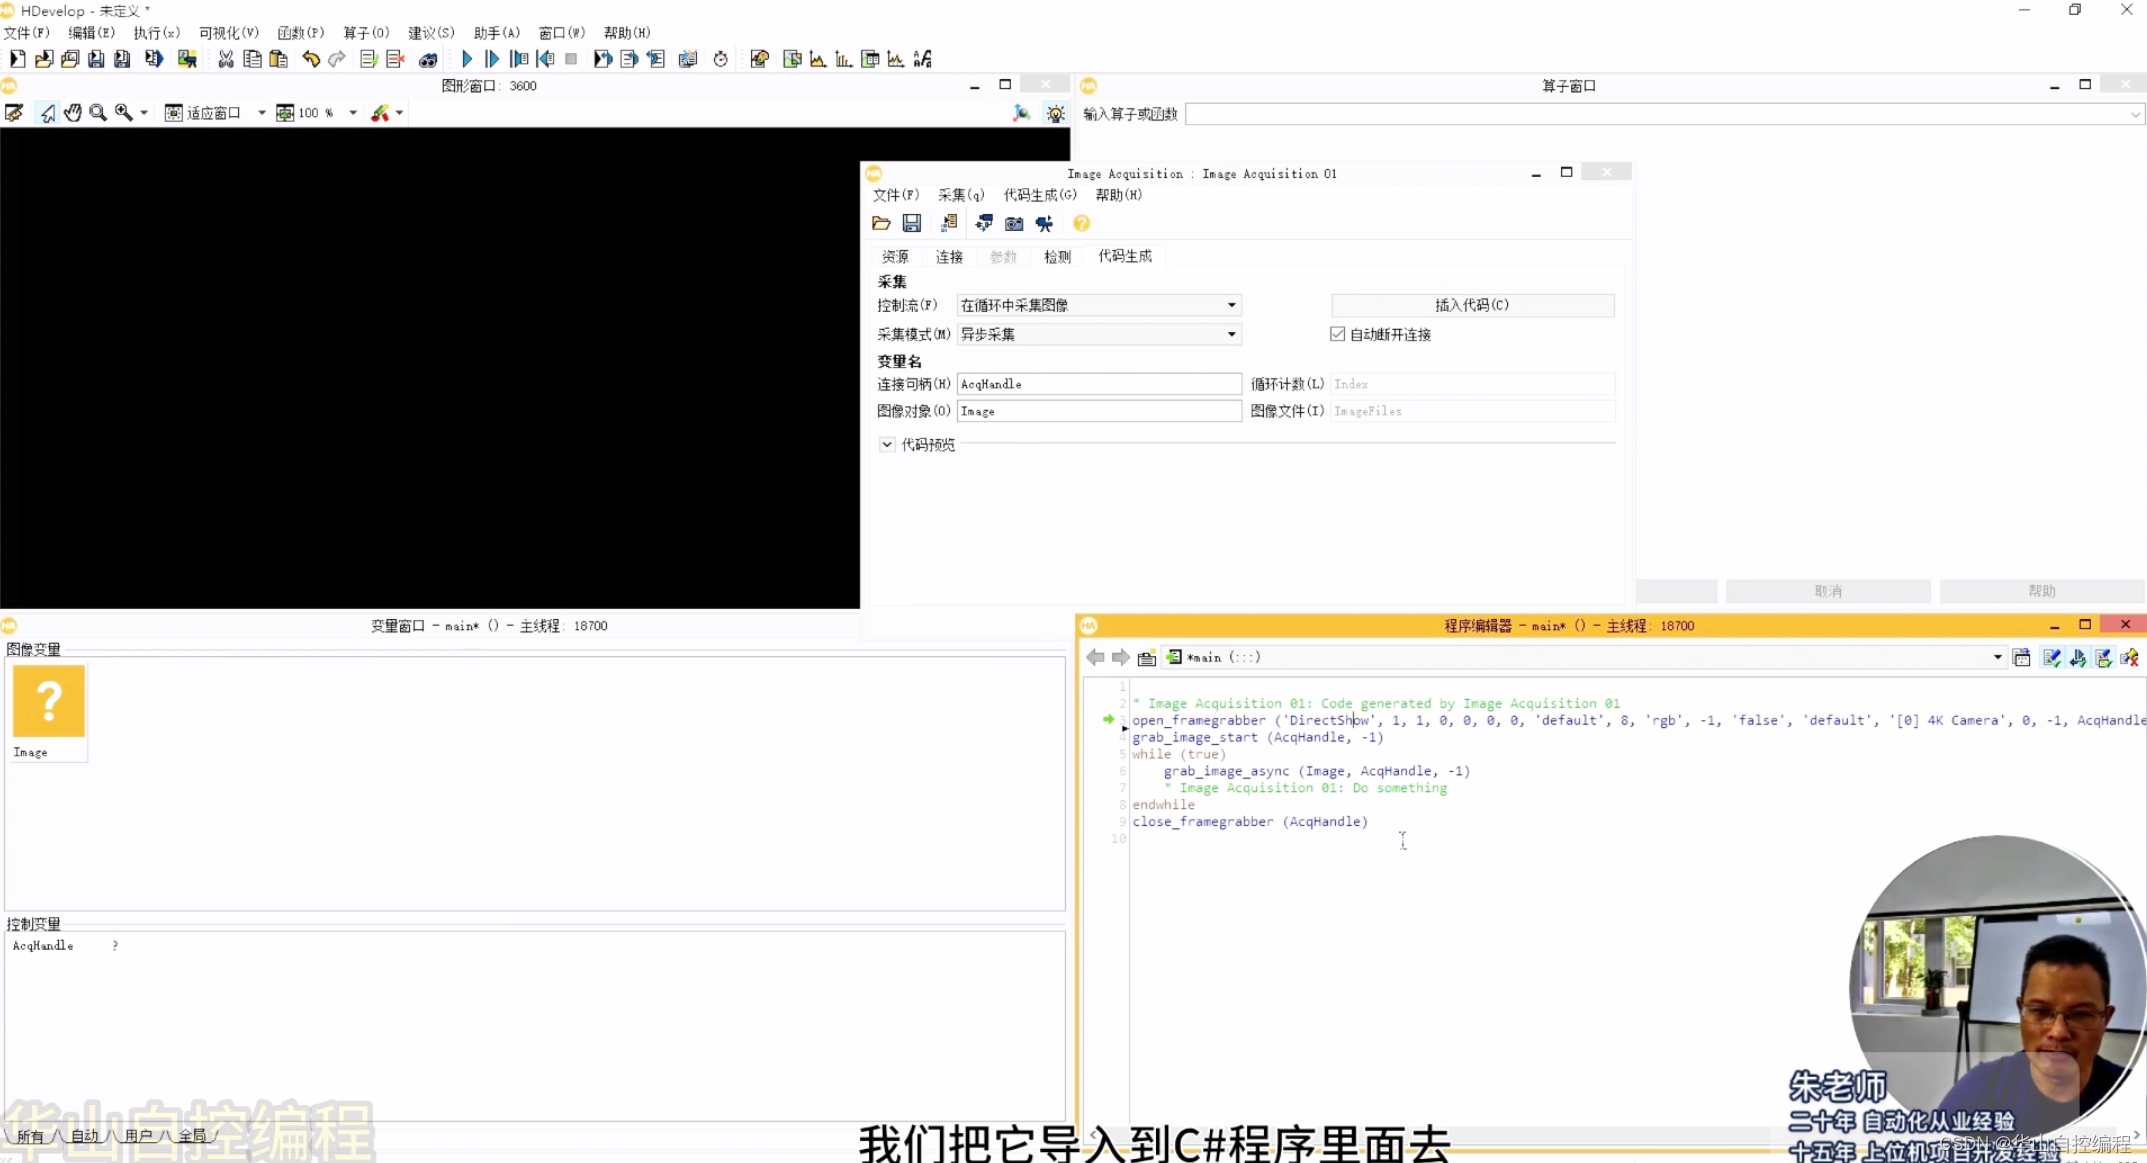
Task: Click the 插入代码(C) button
Action: [1471, 305]
